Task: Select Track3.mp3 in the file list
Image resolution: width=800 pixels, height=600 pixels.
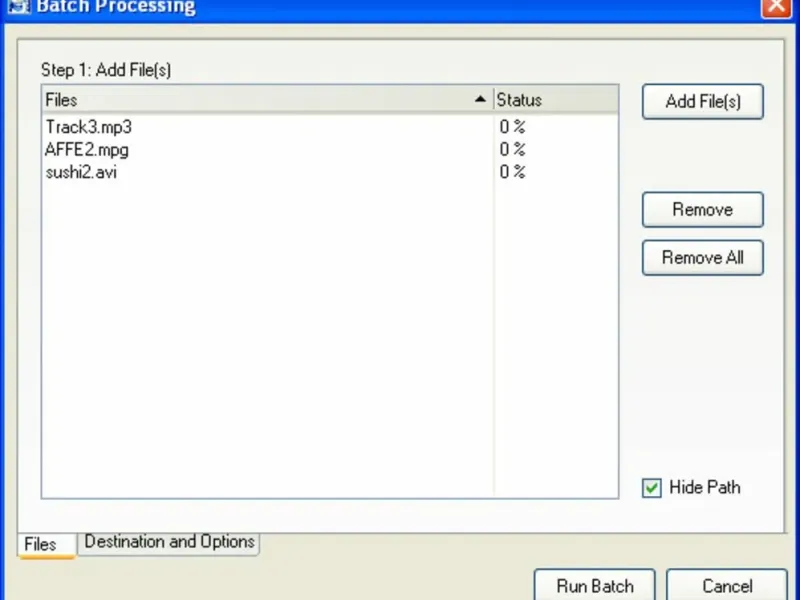Action: [89, 127]
